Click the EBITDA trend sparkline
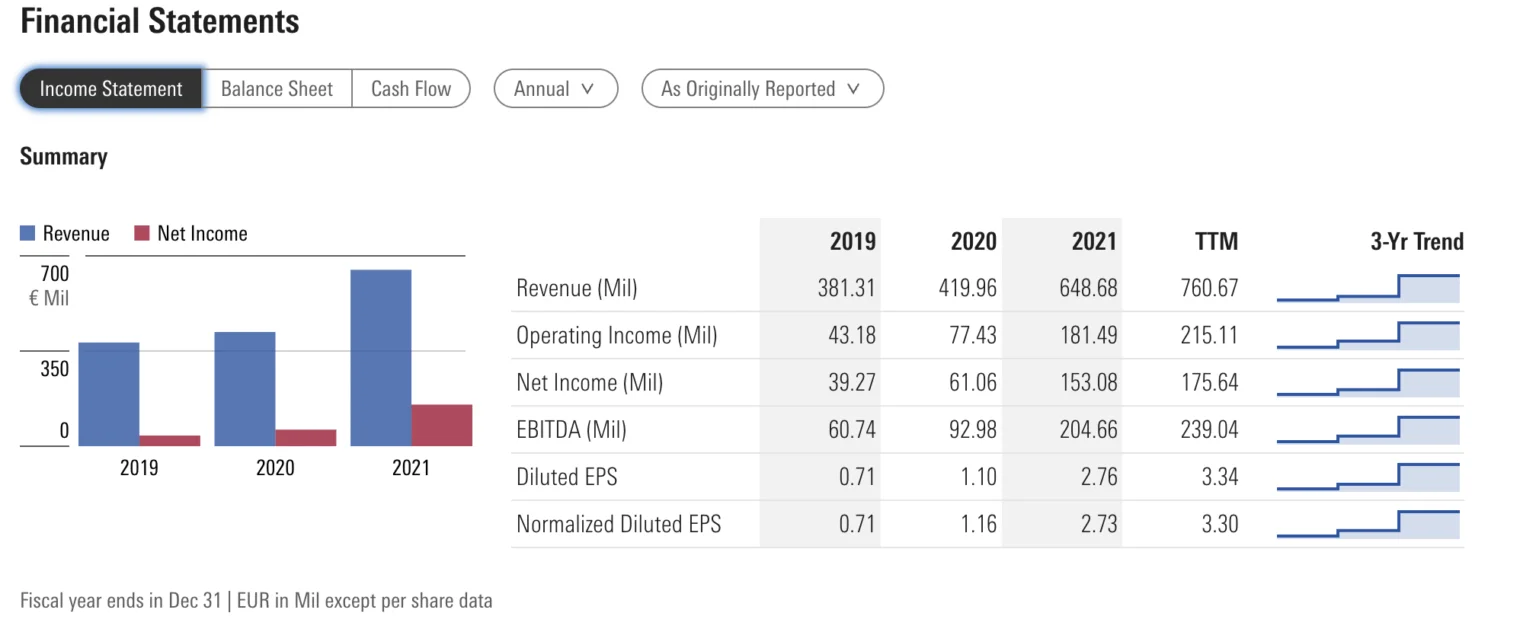The image size is (1536, 632). (1367, 429)
